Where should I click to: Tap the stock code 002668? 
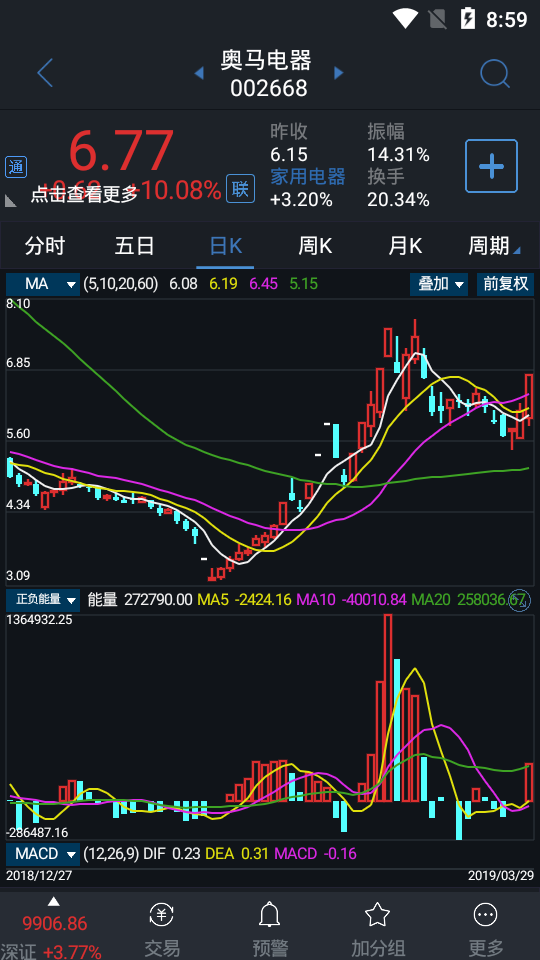269,89
